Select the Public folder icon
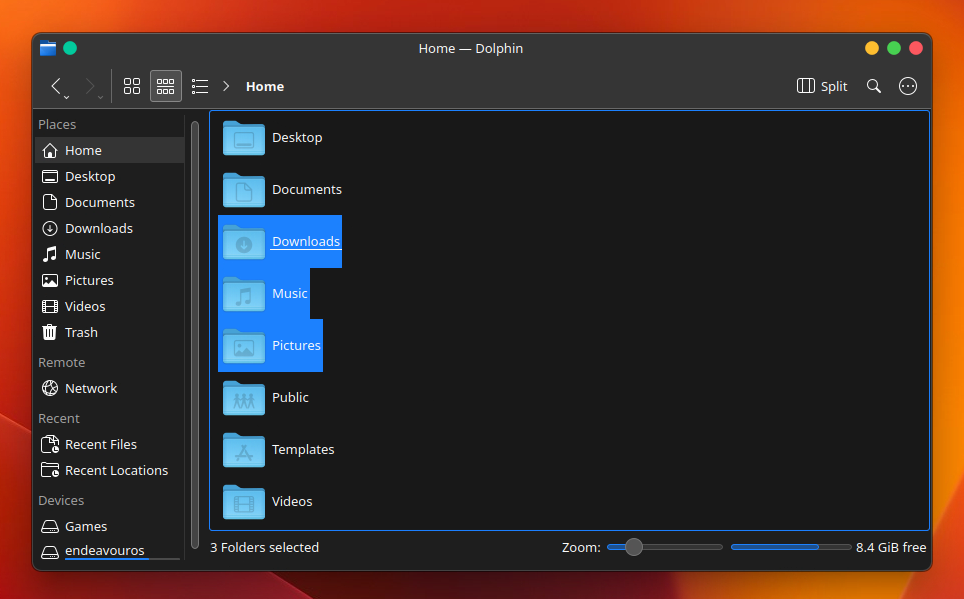This screenshot has width=964, height=599. [x=243, y=398]
